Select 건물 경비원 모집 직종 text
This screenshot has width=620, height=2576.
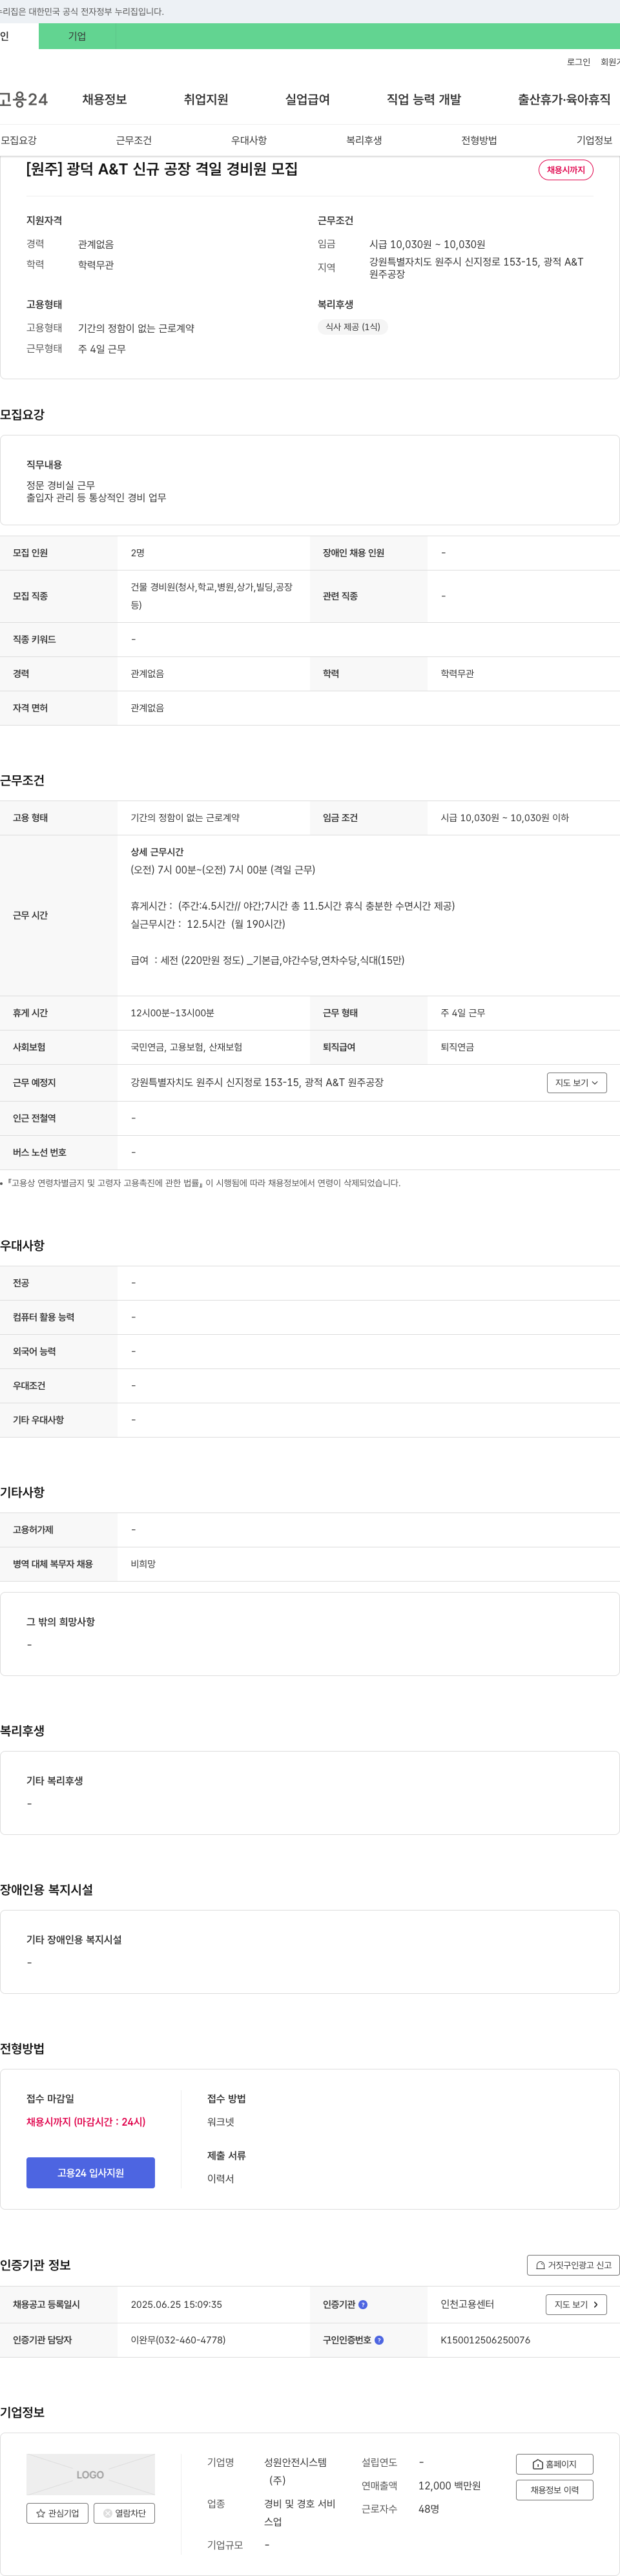(x=211, y=596)
